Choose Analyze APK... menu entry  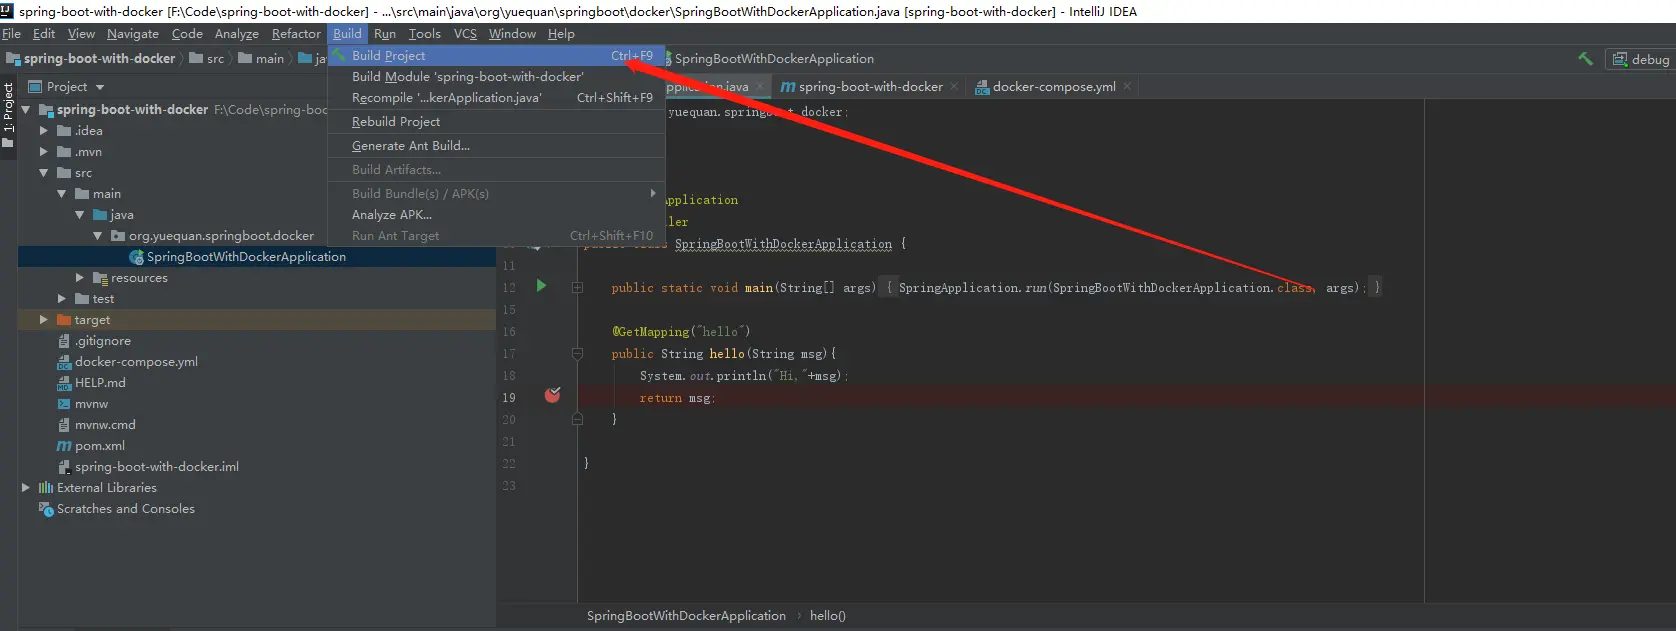(x=496, y=214)
